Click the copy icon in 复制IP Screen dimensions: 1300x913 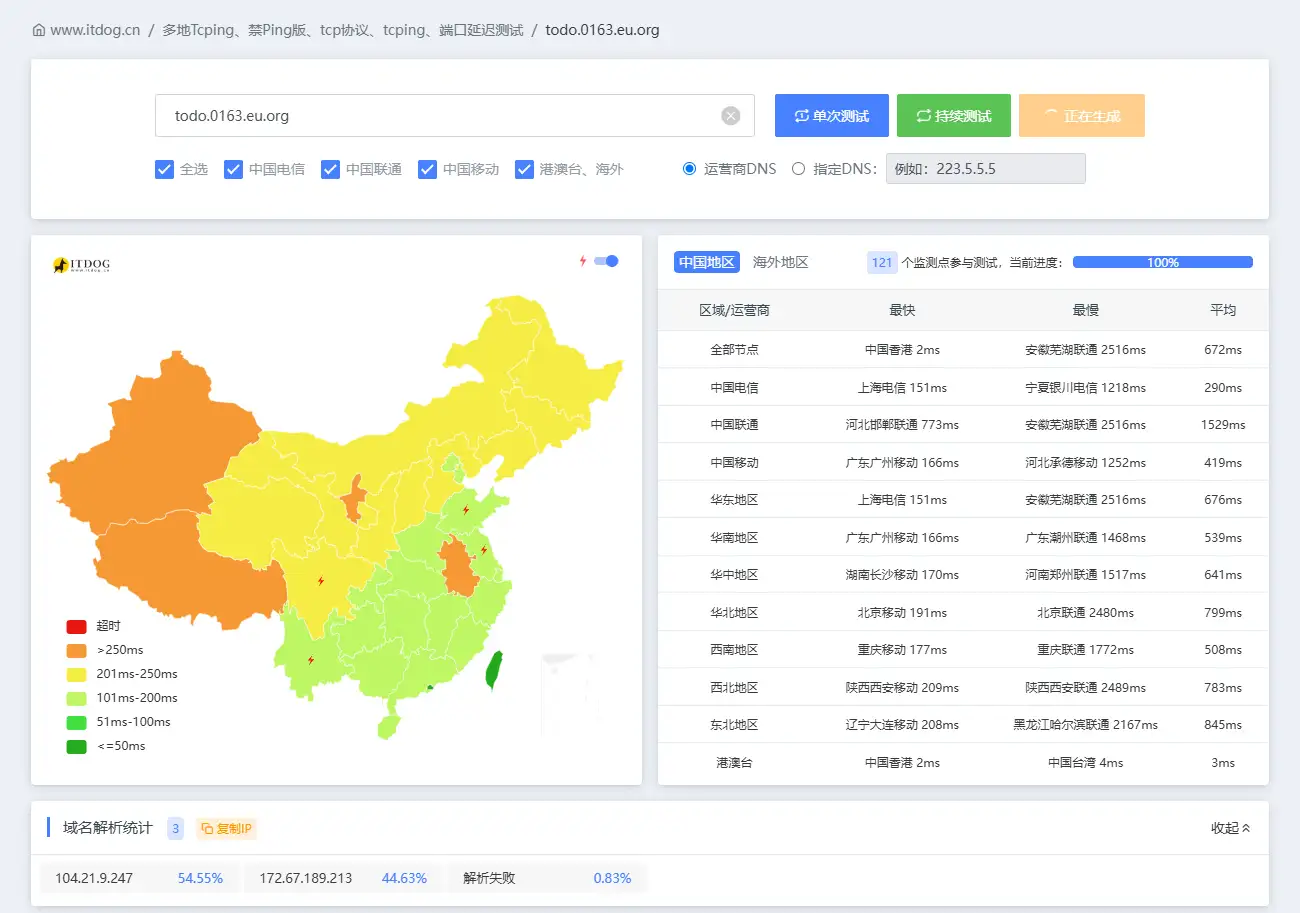click(207, 828)
